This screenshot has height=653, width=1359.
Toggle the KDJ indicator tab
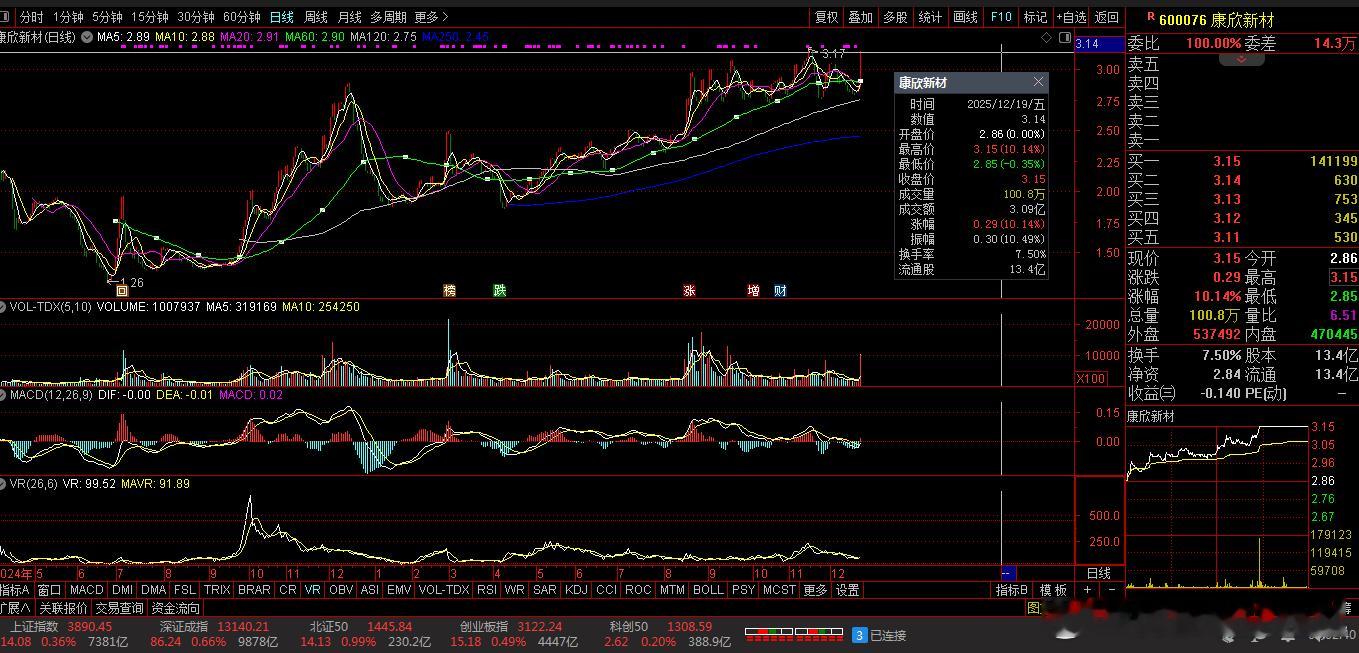(x=576, y=590)
